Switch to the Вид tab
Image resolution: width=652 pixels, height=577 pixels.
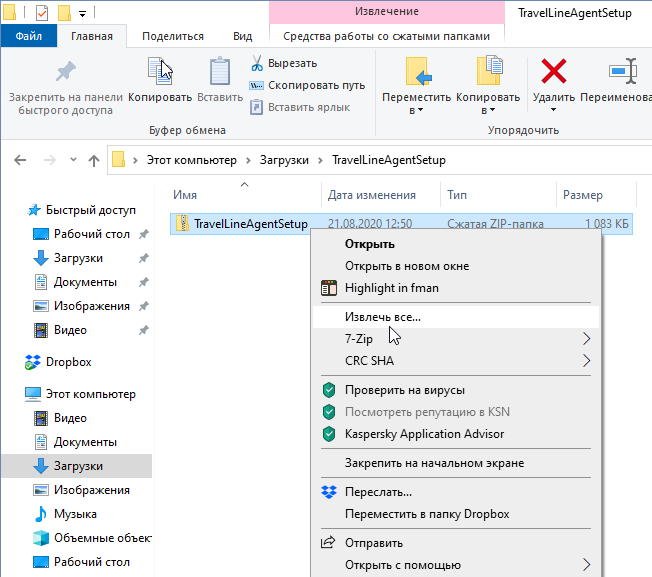pyautogui.click(x=243, y=37)
